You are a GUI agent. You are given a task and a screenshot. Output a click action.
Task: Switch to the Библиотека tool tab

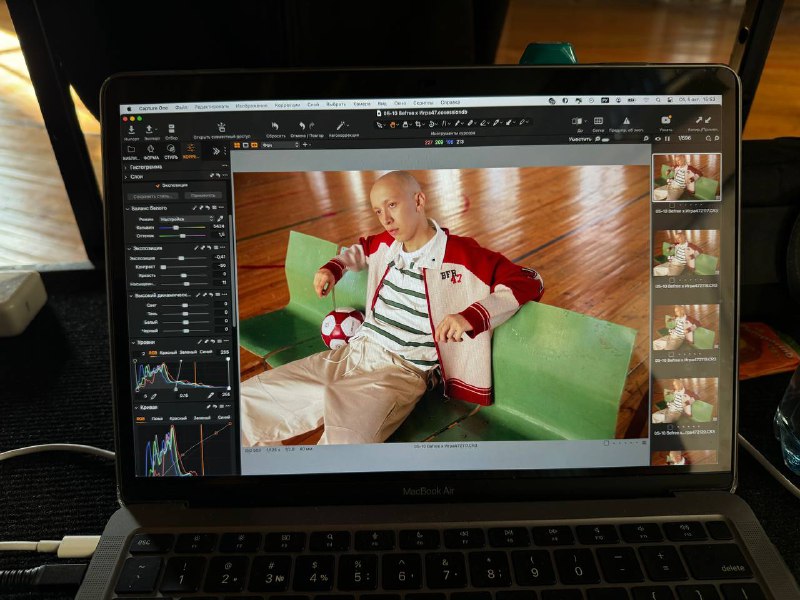tap(131, 152)
